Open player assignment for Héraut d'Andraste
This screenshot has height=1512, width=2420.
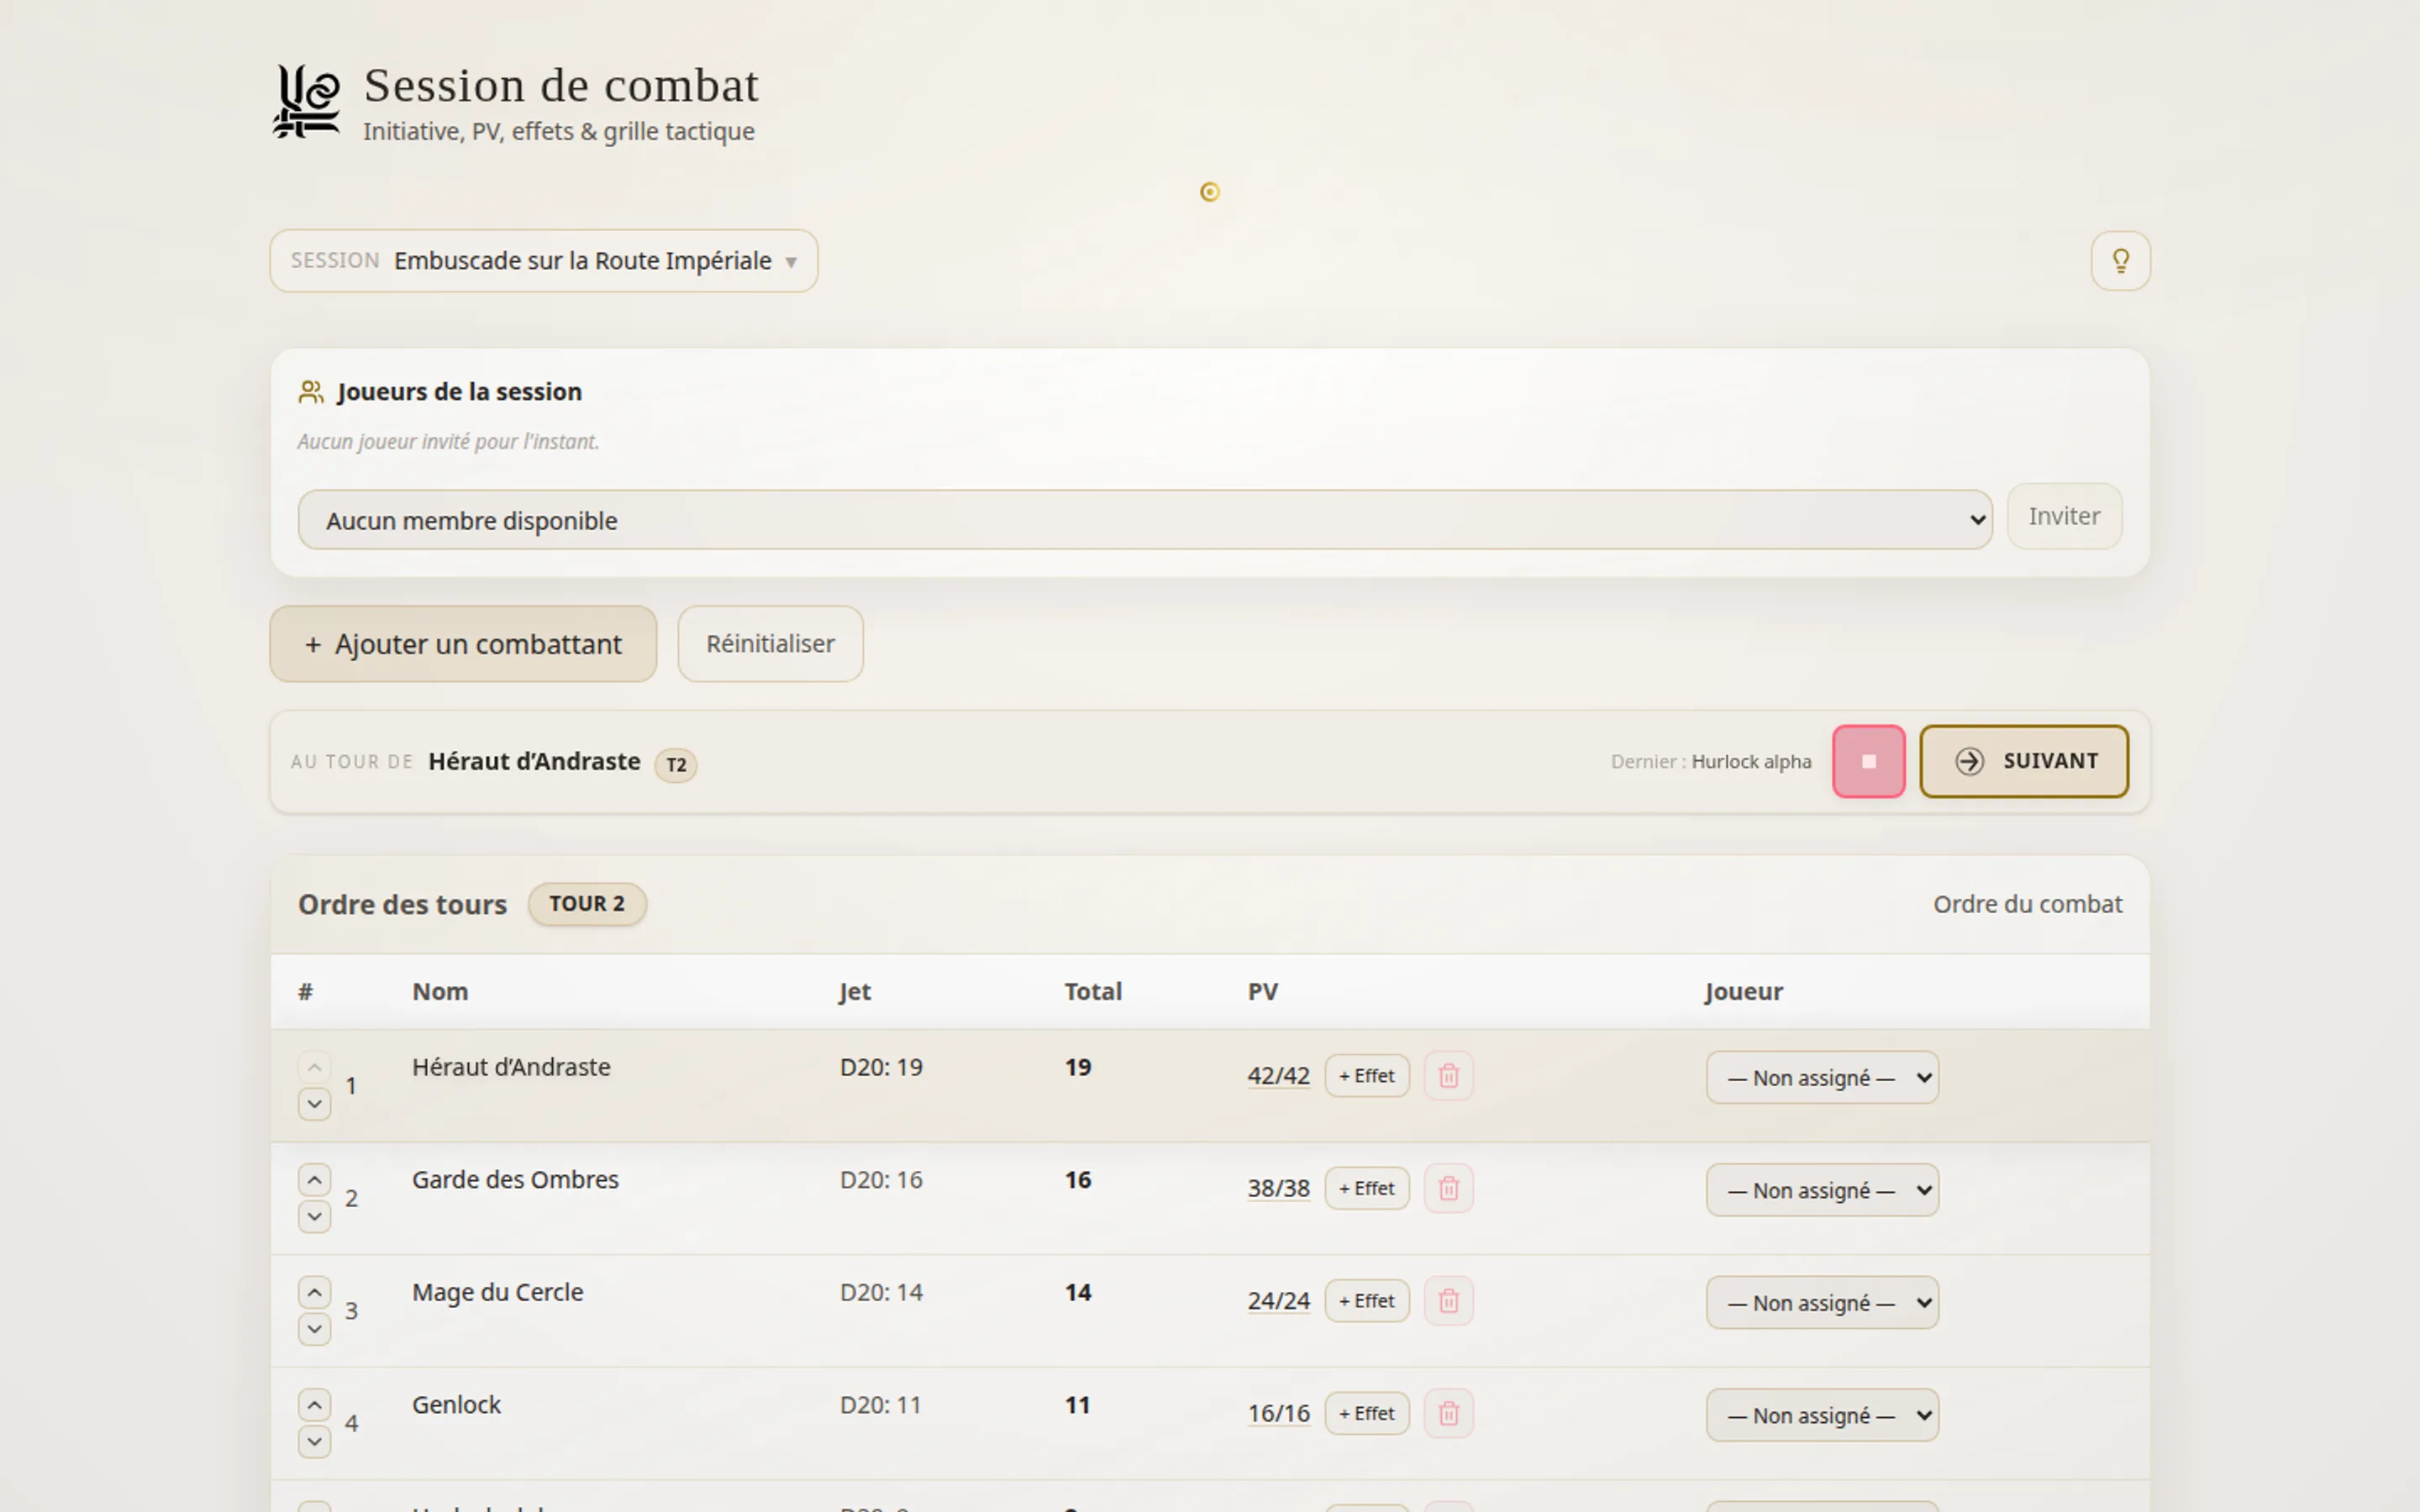pyautogui.click(x=1822, y=1078)
